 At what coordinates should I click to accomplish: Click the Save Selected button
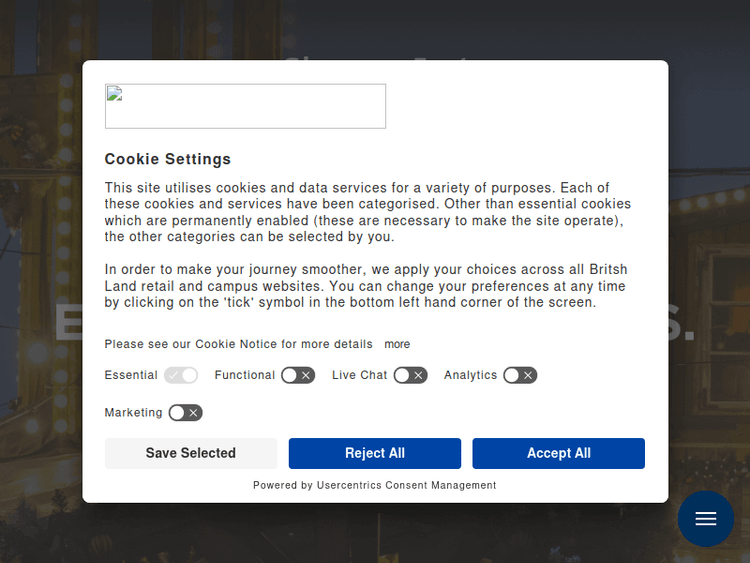click(191, 453)
